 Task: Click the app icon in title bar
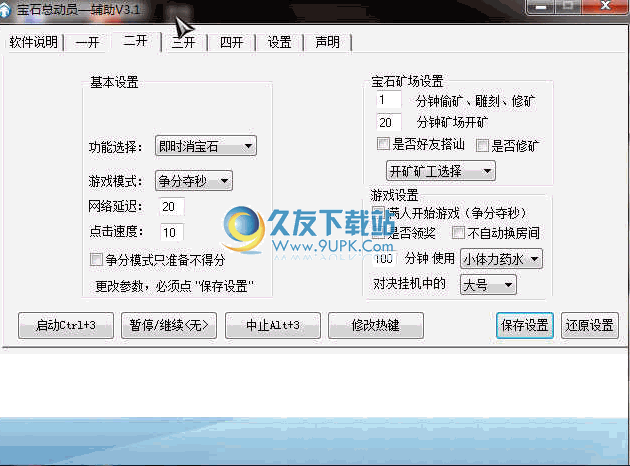click(4, 10)
